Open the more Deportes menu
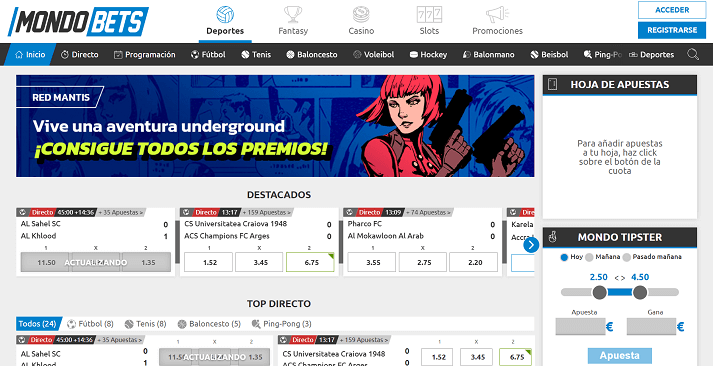This screenshot has width=713, height=366. pos(652,55)
